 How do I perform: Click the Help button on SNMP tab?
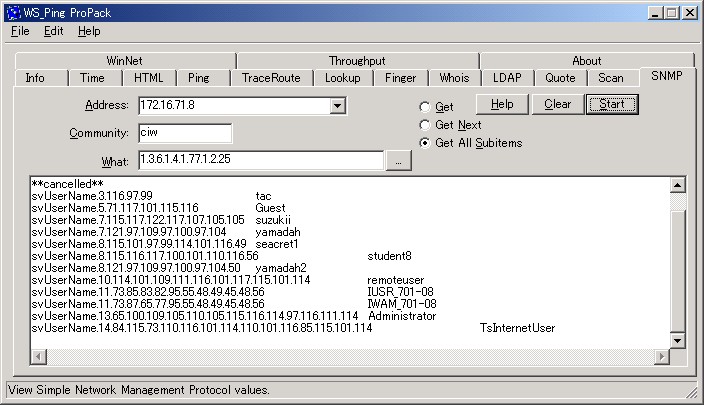tap(502, 104)
